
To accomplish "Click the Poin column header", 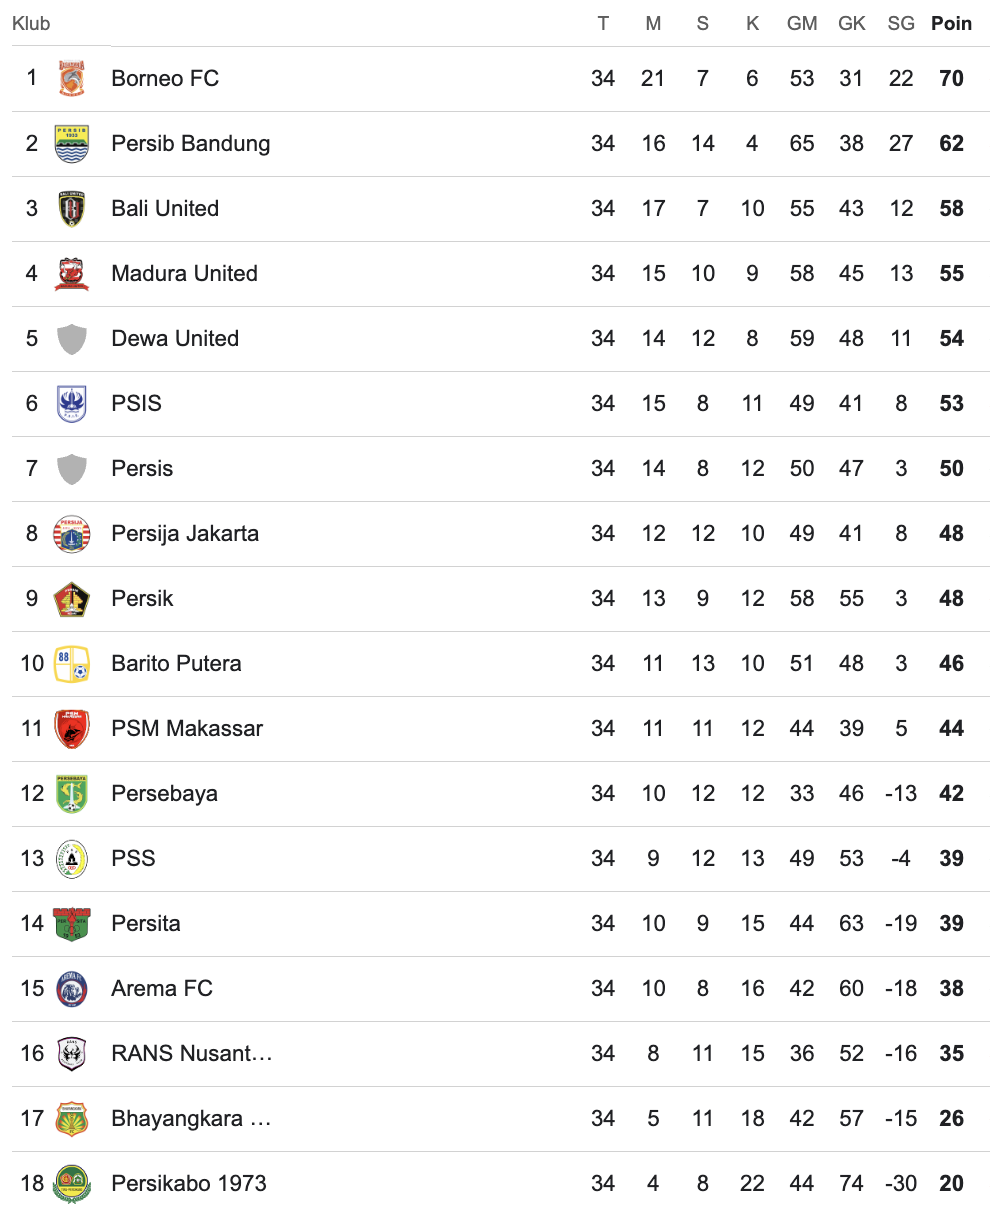I will pyautogui.click(x=951, y=23).
